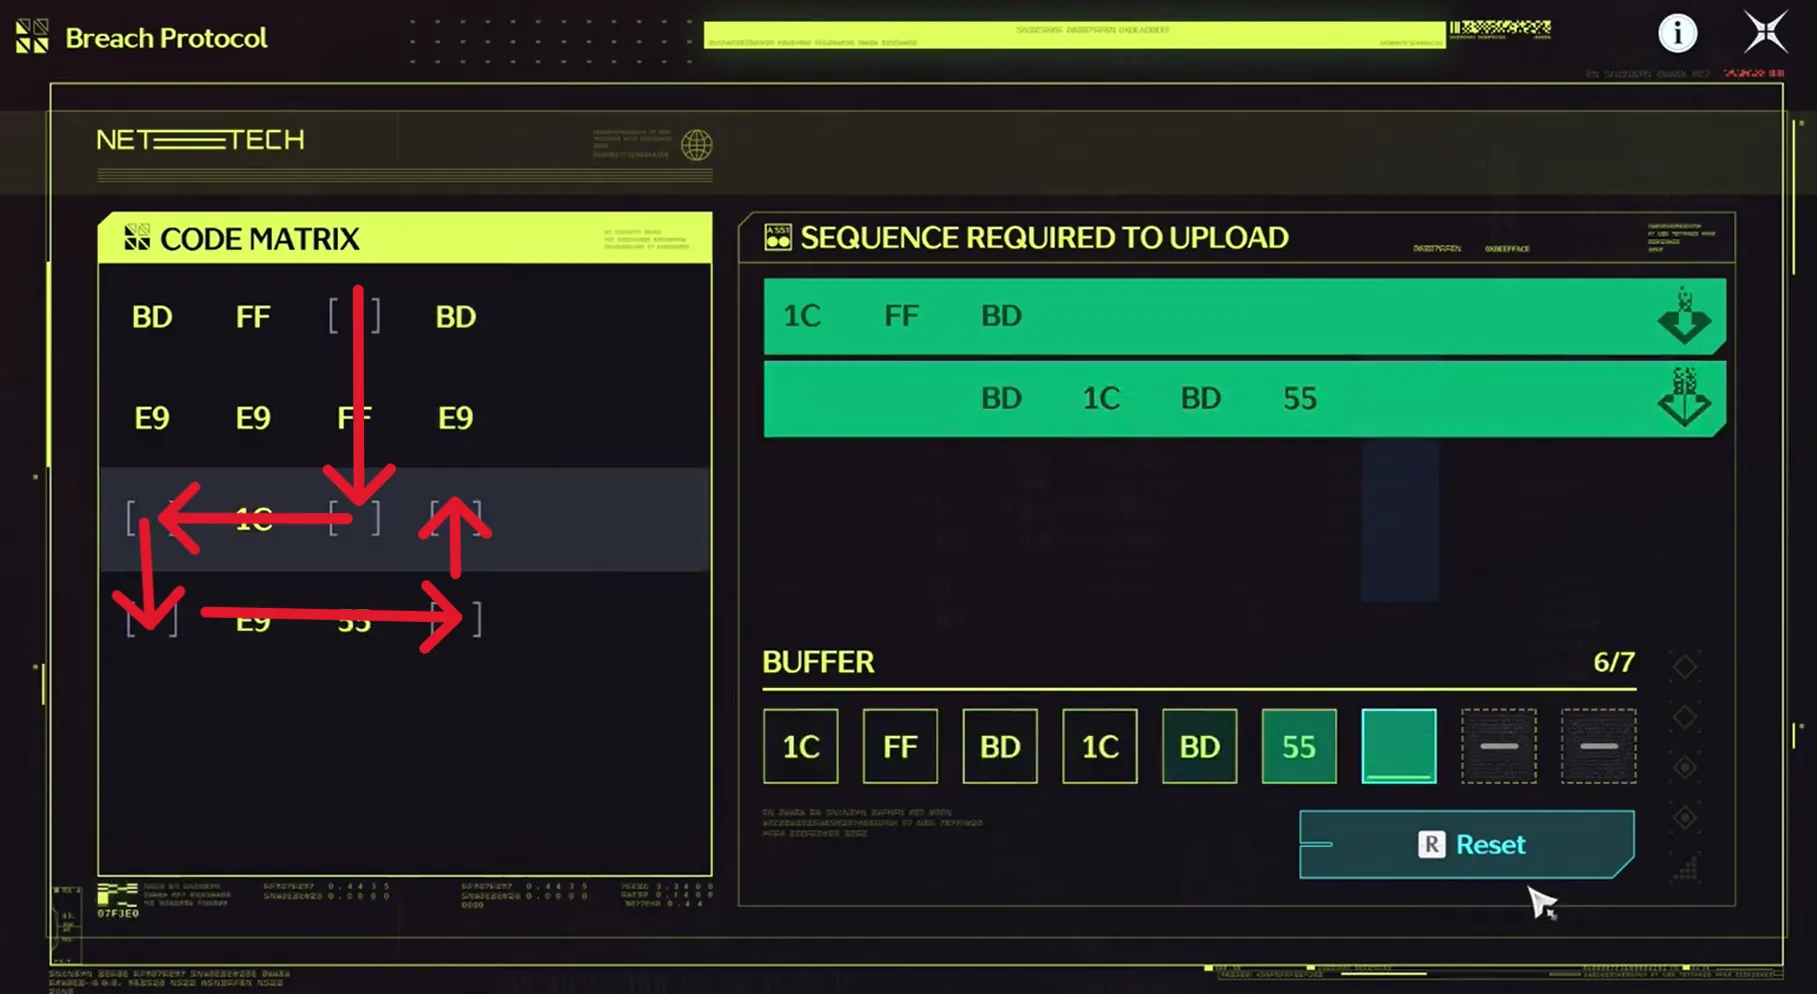Click the Sequence Required header icon

tap(778, 237)
